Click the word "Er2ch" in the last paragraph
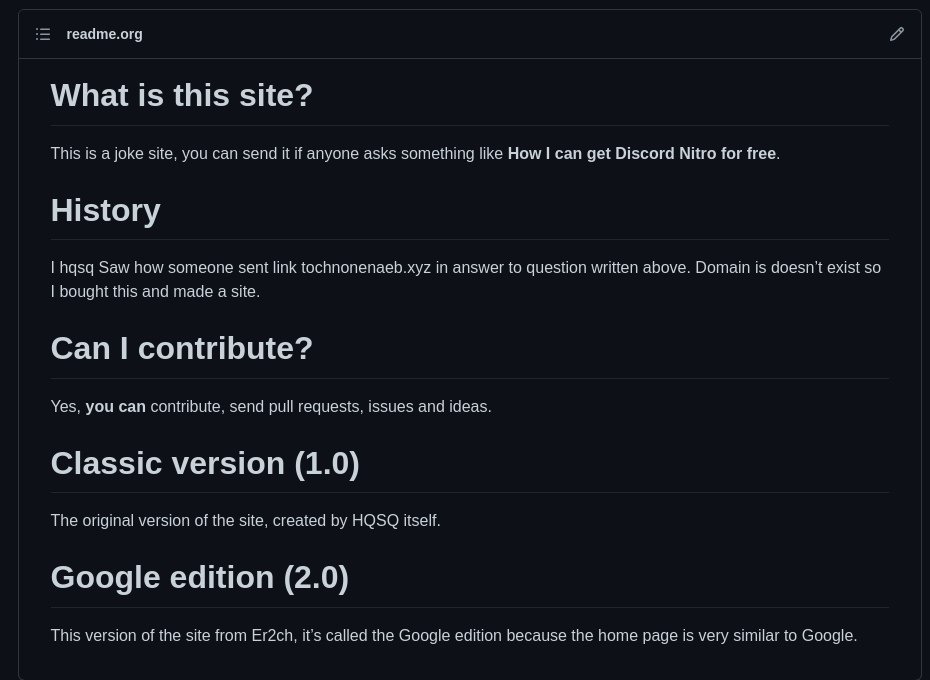The image size is (930, 680). point(272,635)
